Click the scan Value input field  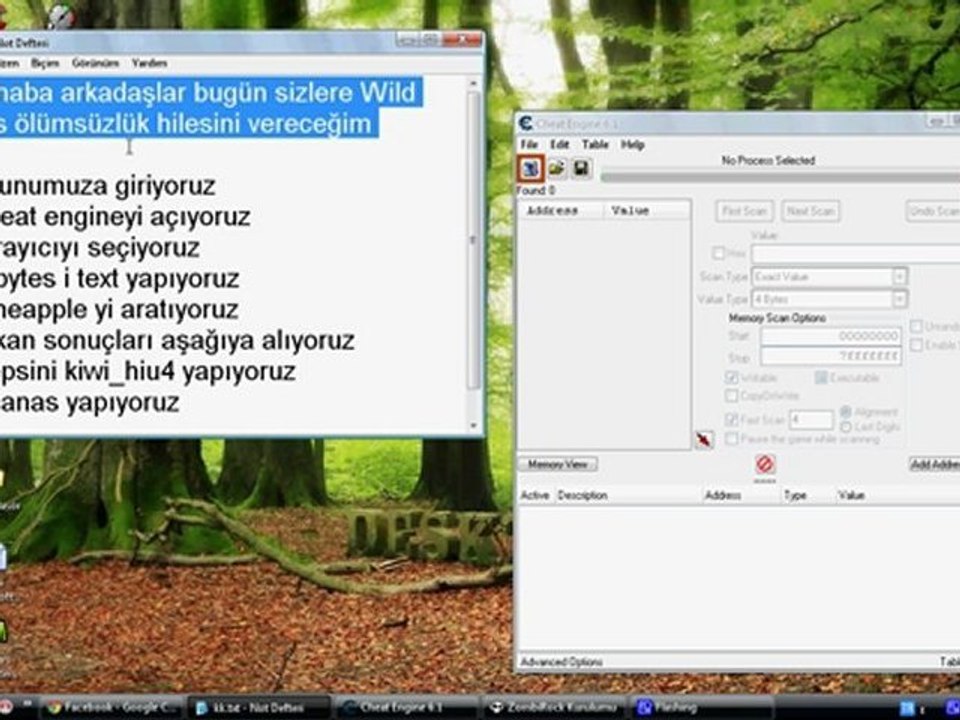pos(855,253)
